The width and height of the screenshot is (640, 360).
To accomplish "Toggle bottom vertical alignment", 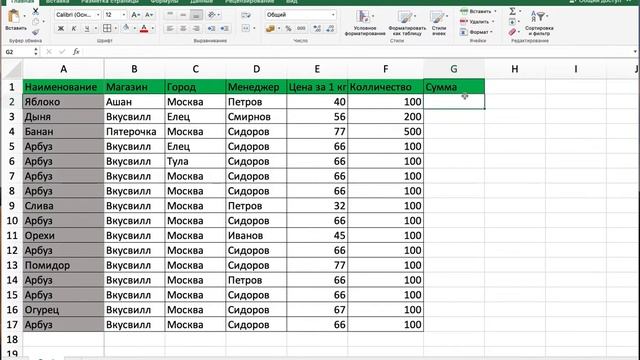I will [196, 15].
